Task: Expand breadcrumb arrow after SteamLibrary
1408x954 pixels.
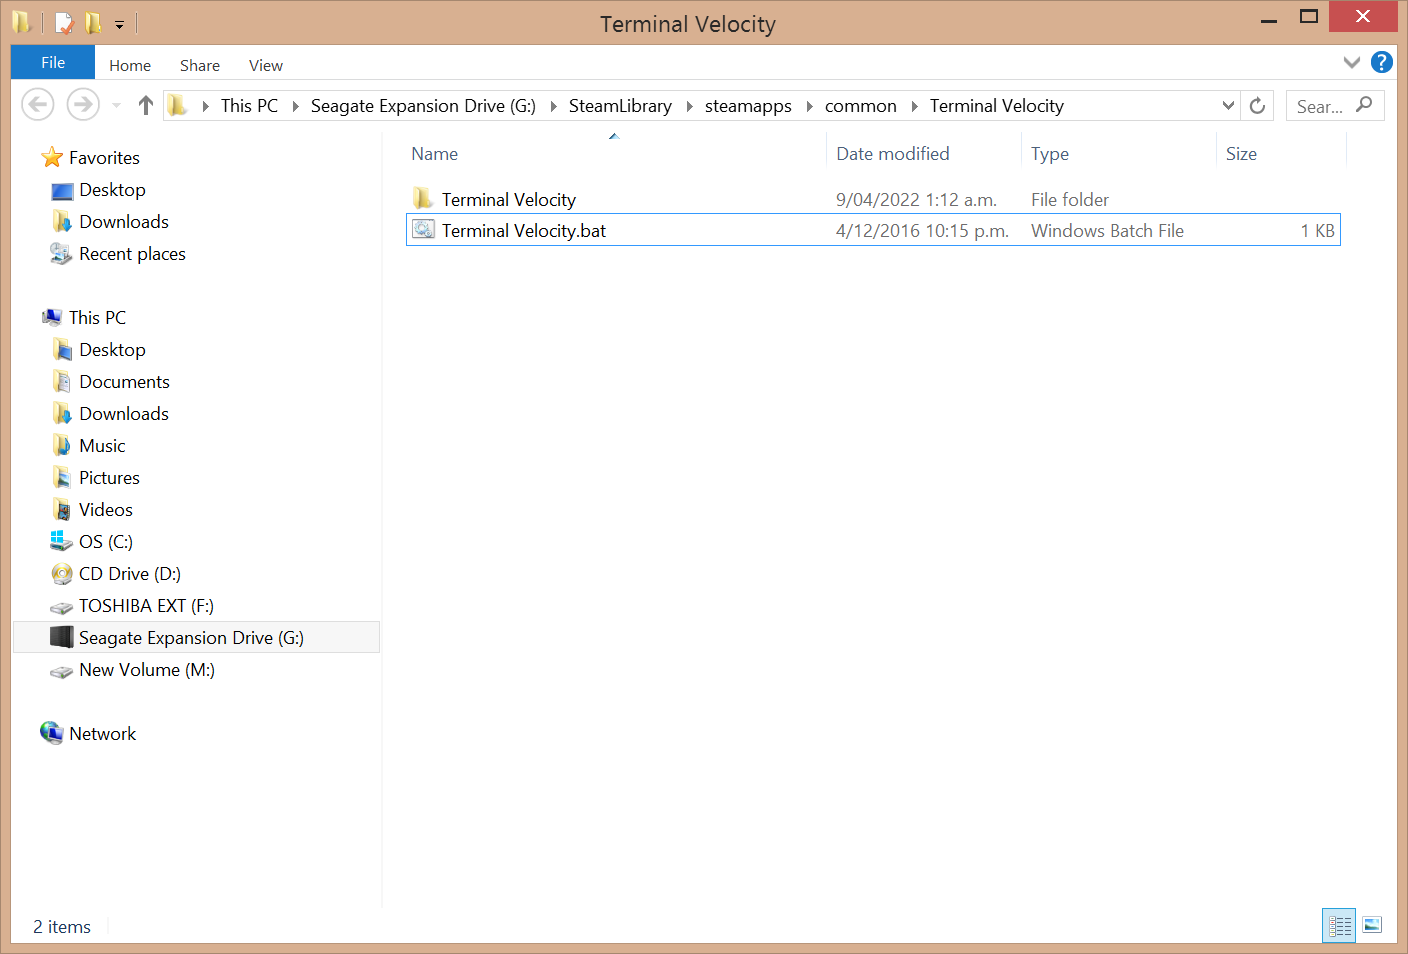Action: point(689,106)
